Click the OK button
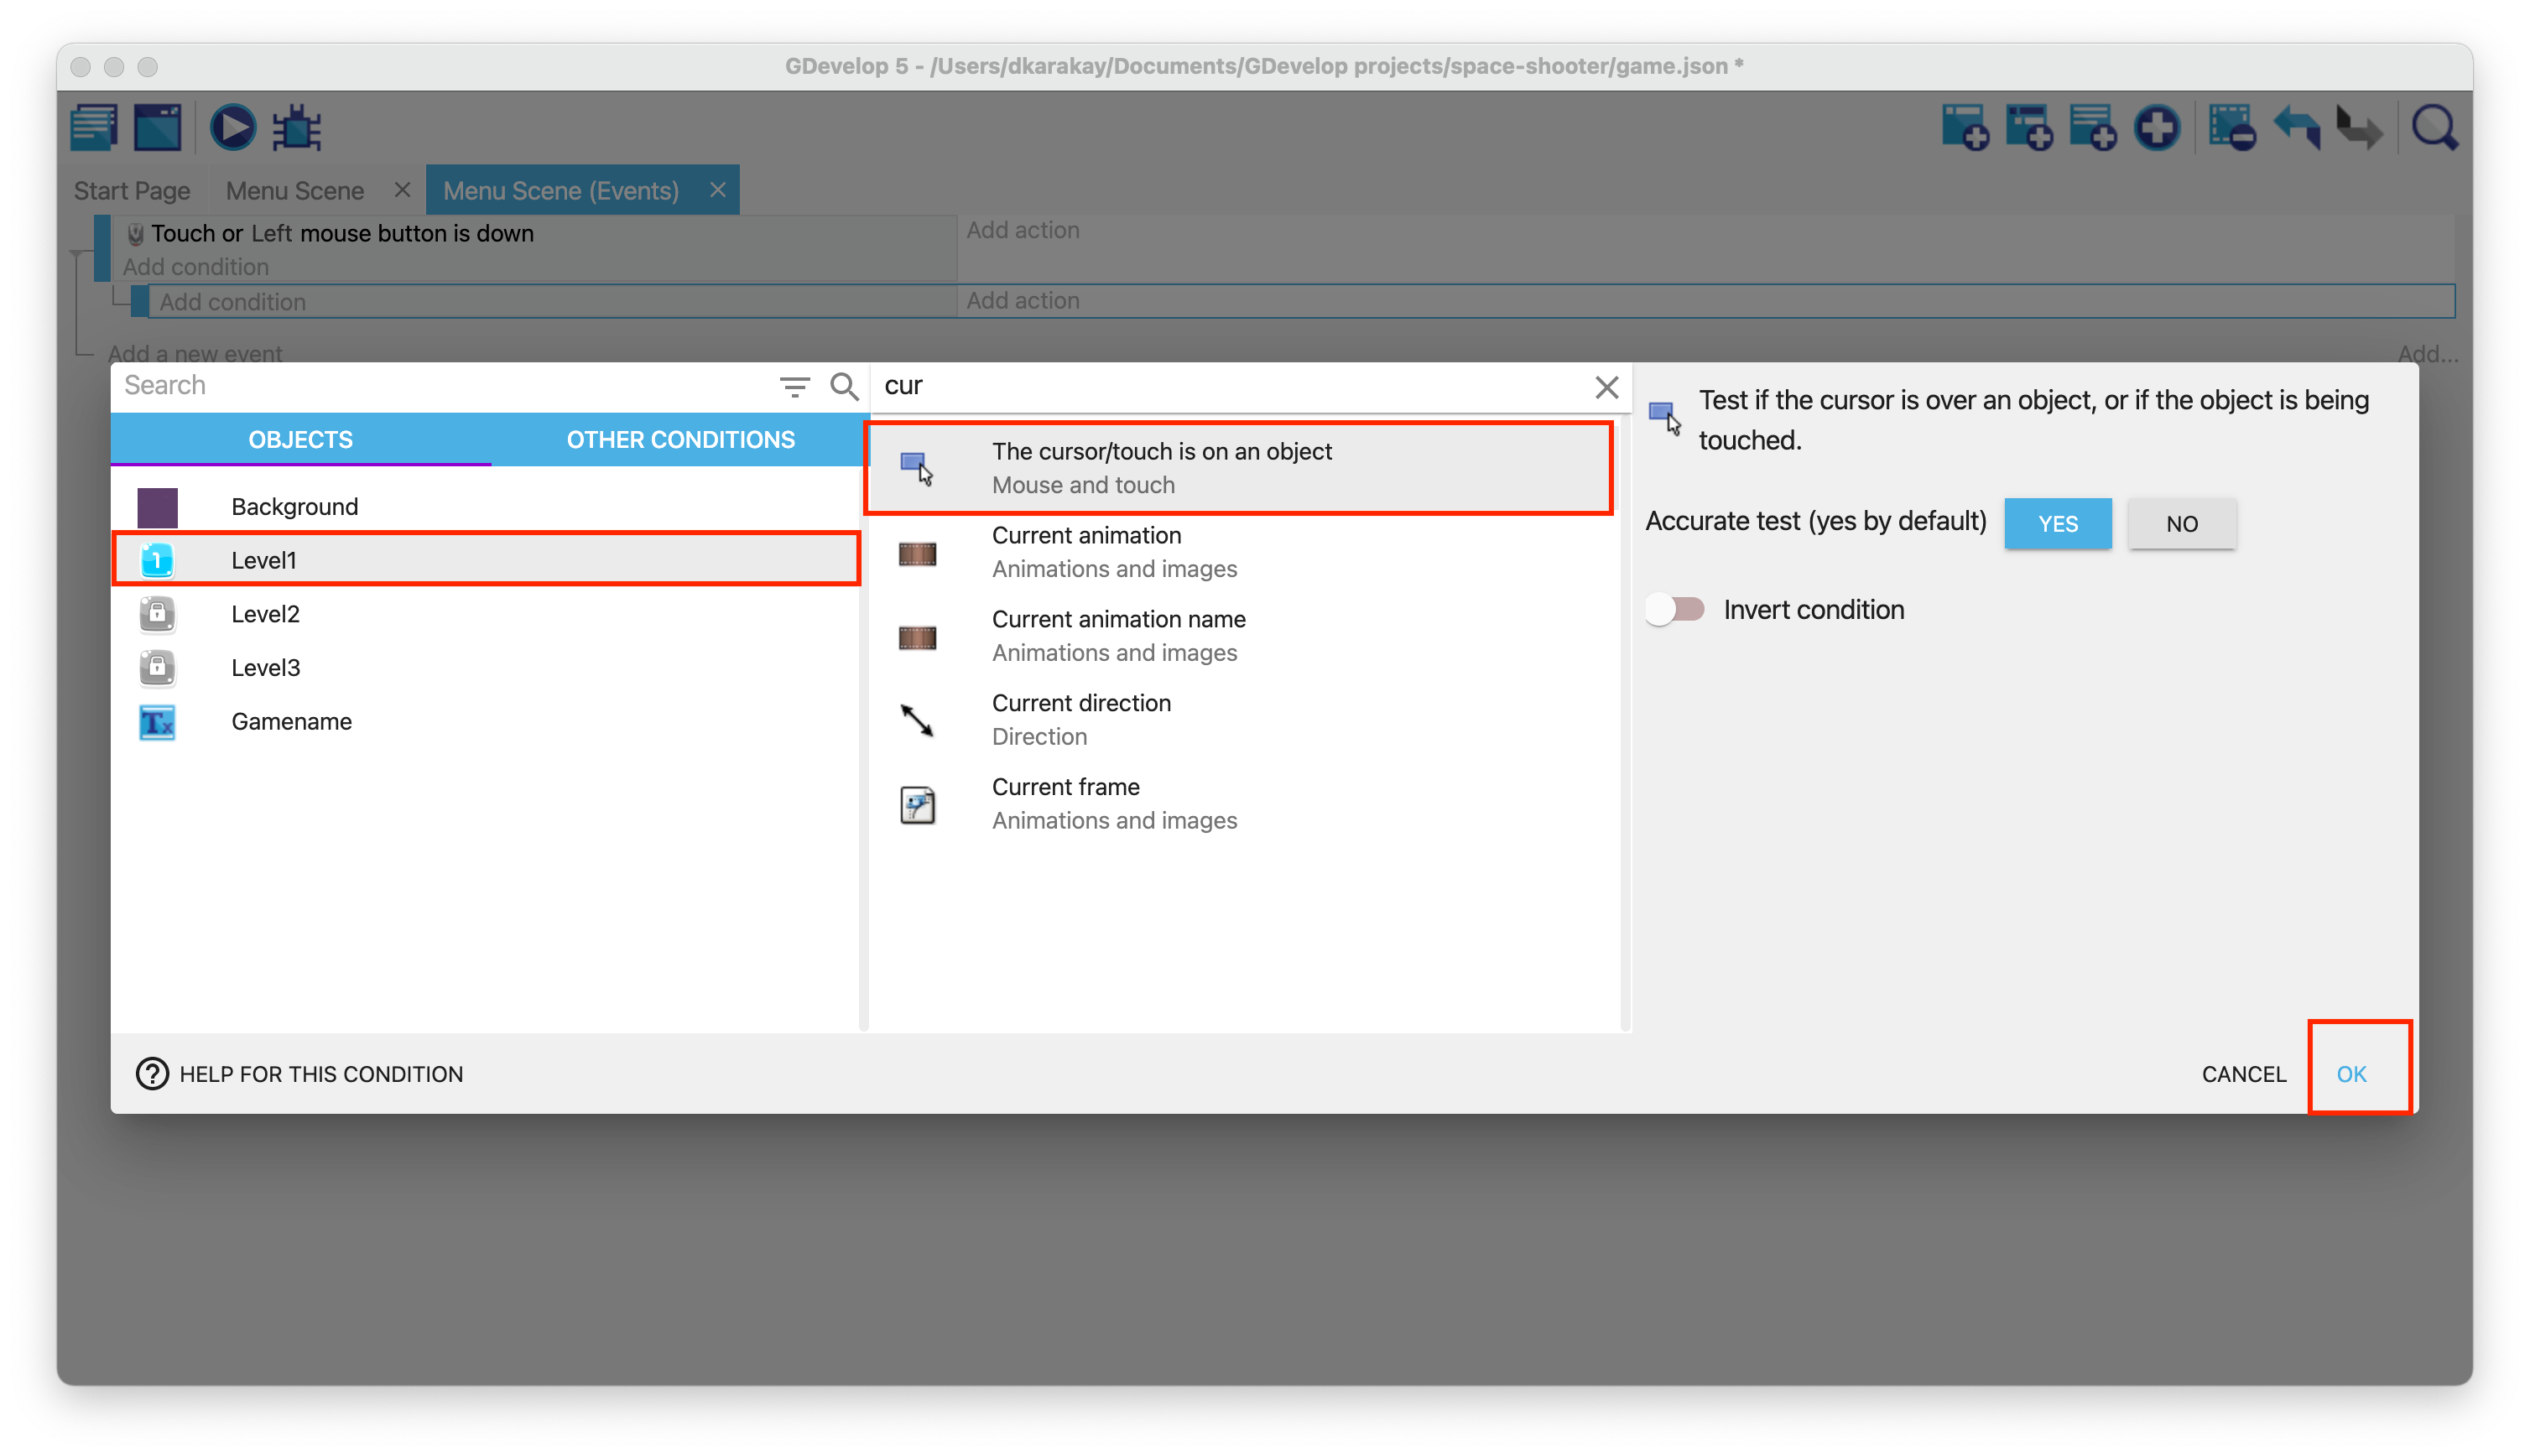The width and height of the screenshot is (2530, 1456). [2350, 1073]
